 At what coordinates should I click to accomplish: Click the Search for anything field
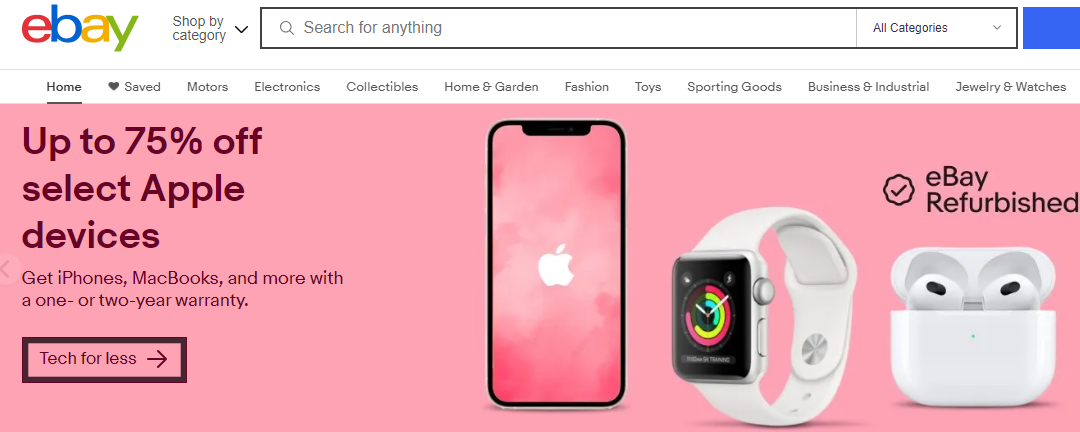[x=558, y=28]
